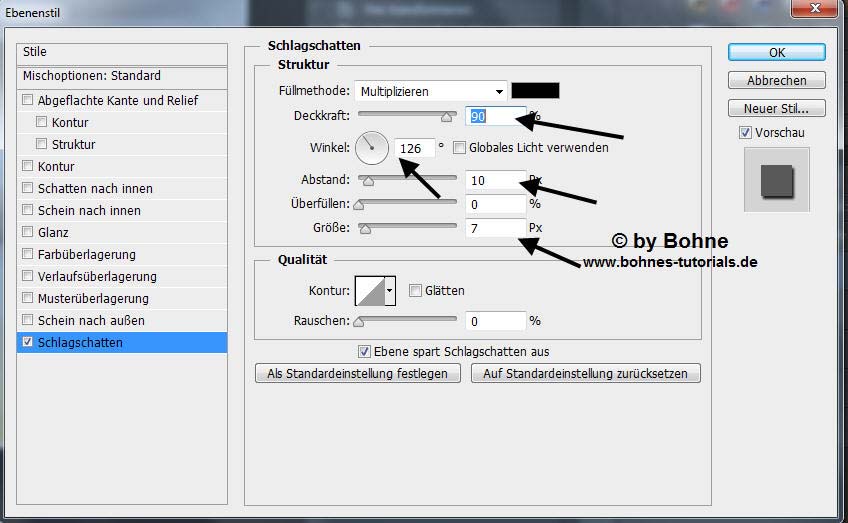Click the angle dial for Winkel
Image resolution: width=848 pixels, height=523 pixels.
coord(371,149)
